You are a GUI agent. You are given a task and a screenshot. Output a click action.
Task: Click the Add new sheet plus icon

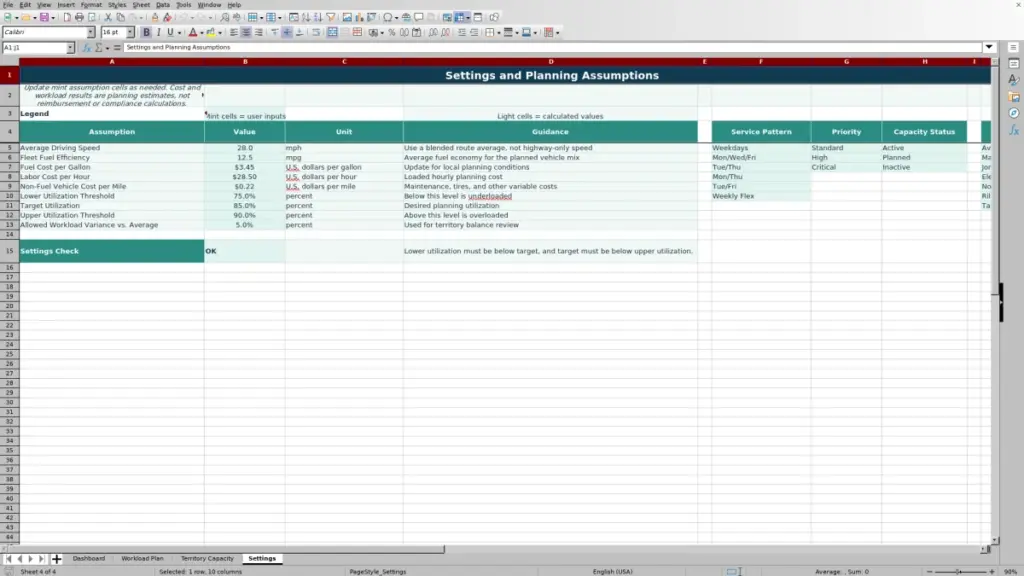point(56,558)
